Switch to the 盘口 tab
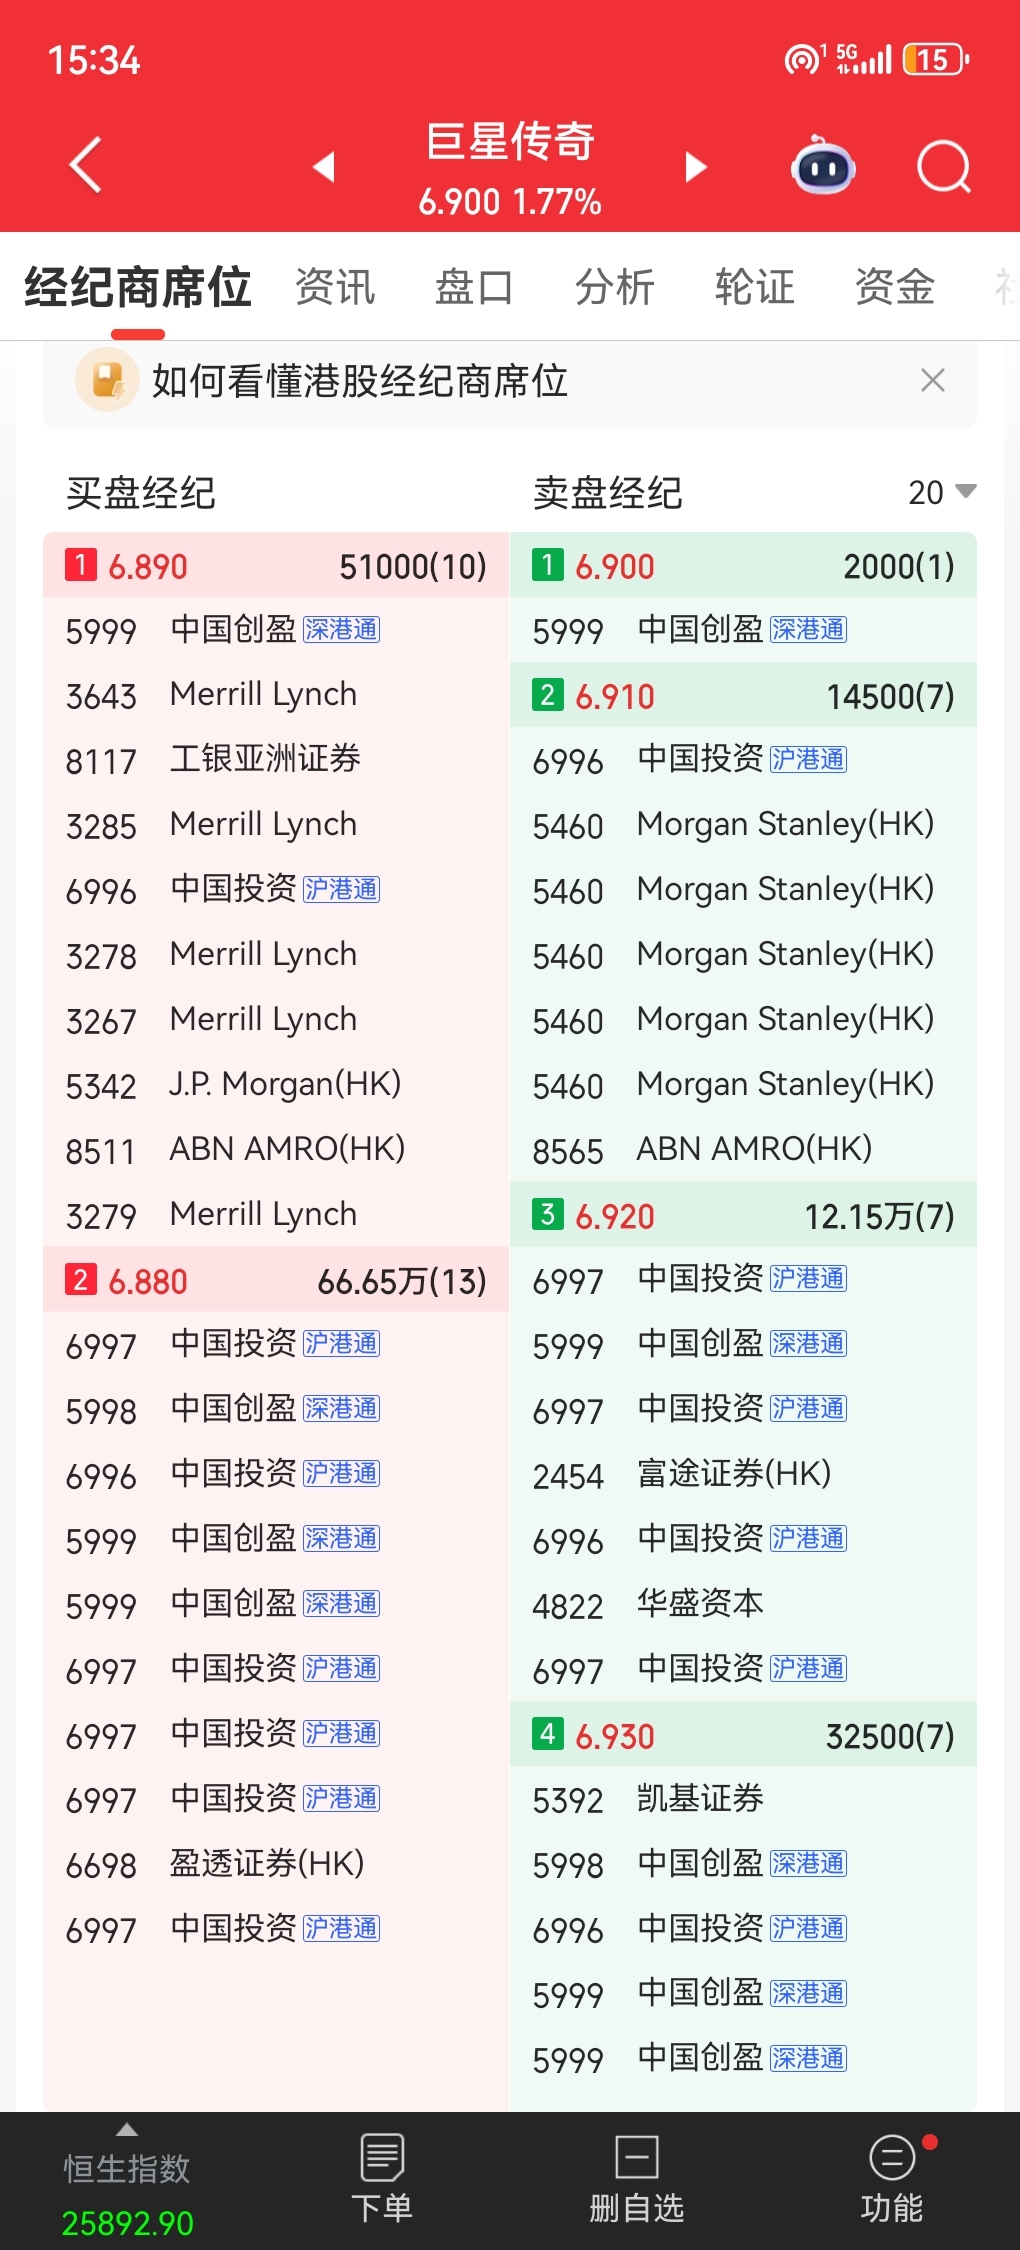 [x=474, y=288]
